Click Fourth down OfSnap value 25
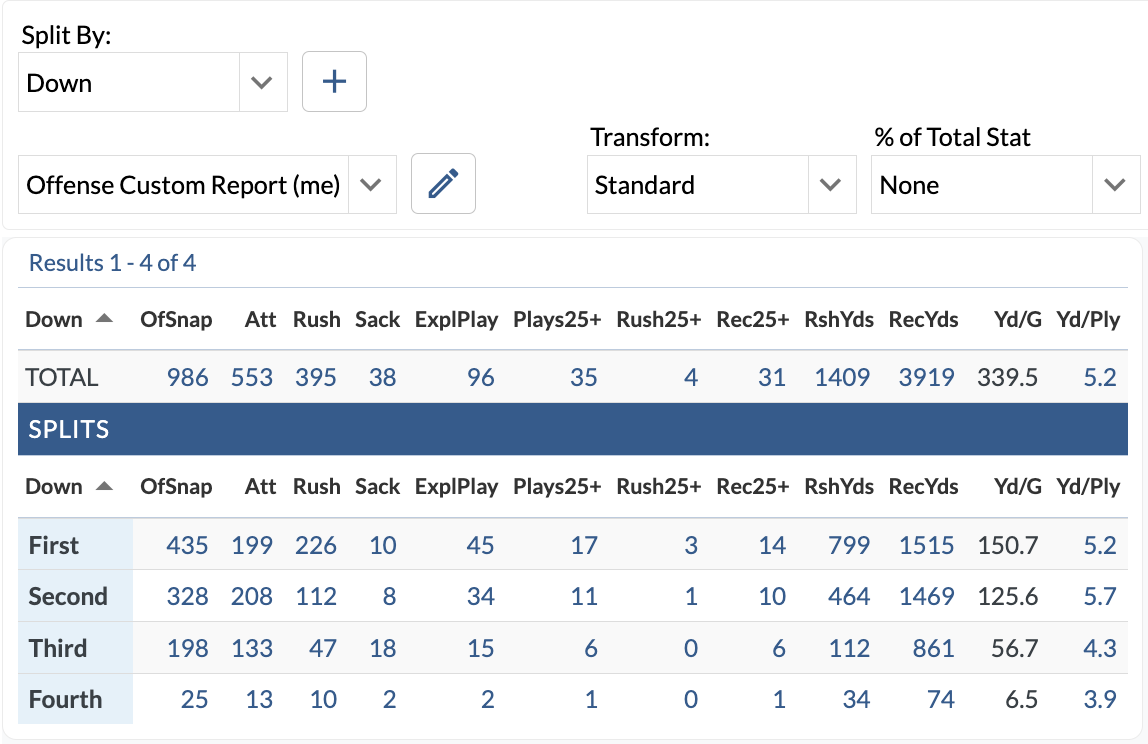 coord(194,699)
